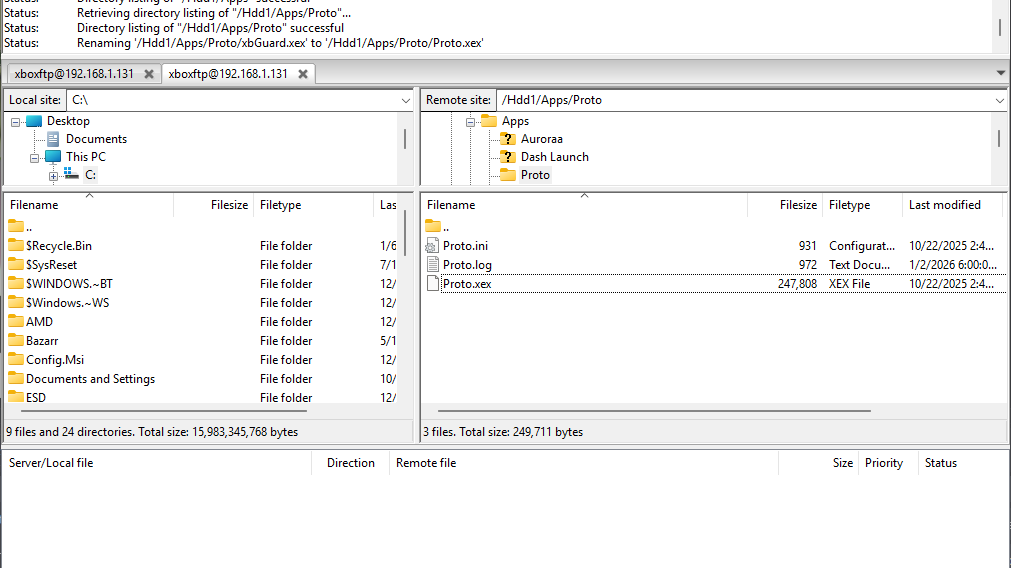Viewport: 1011px width, 568px height.
Task: Sort local files by Filename column
Action: coord(89,205)
